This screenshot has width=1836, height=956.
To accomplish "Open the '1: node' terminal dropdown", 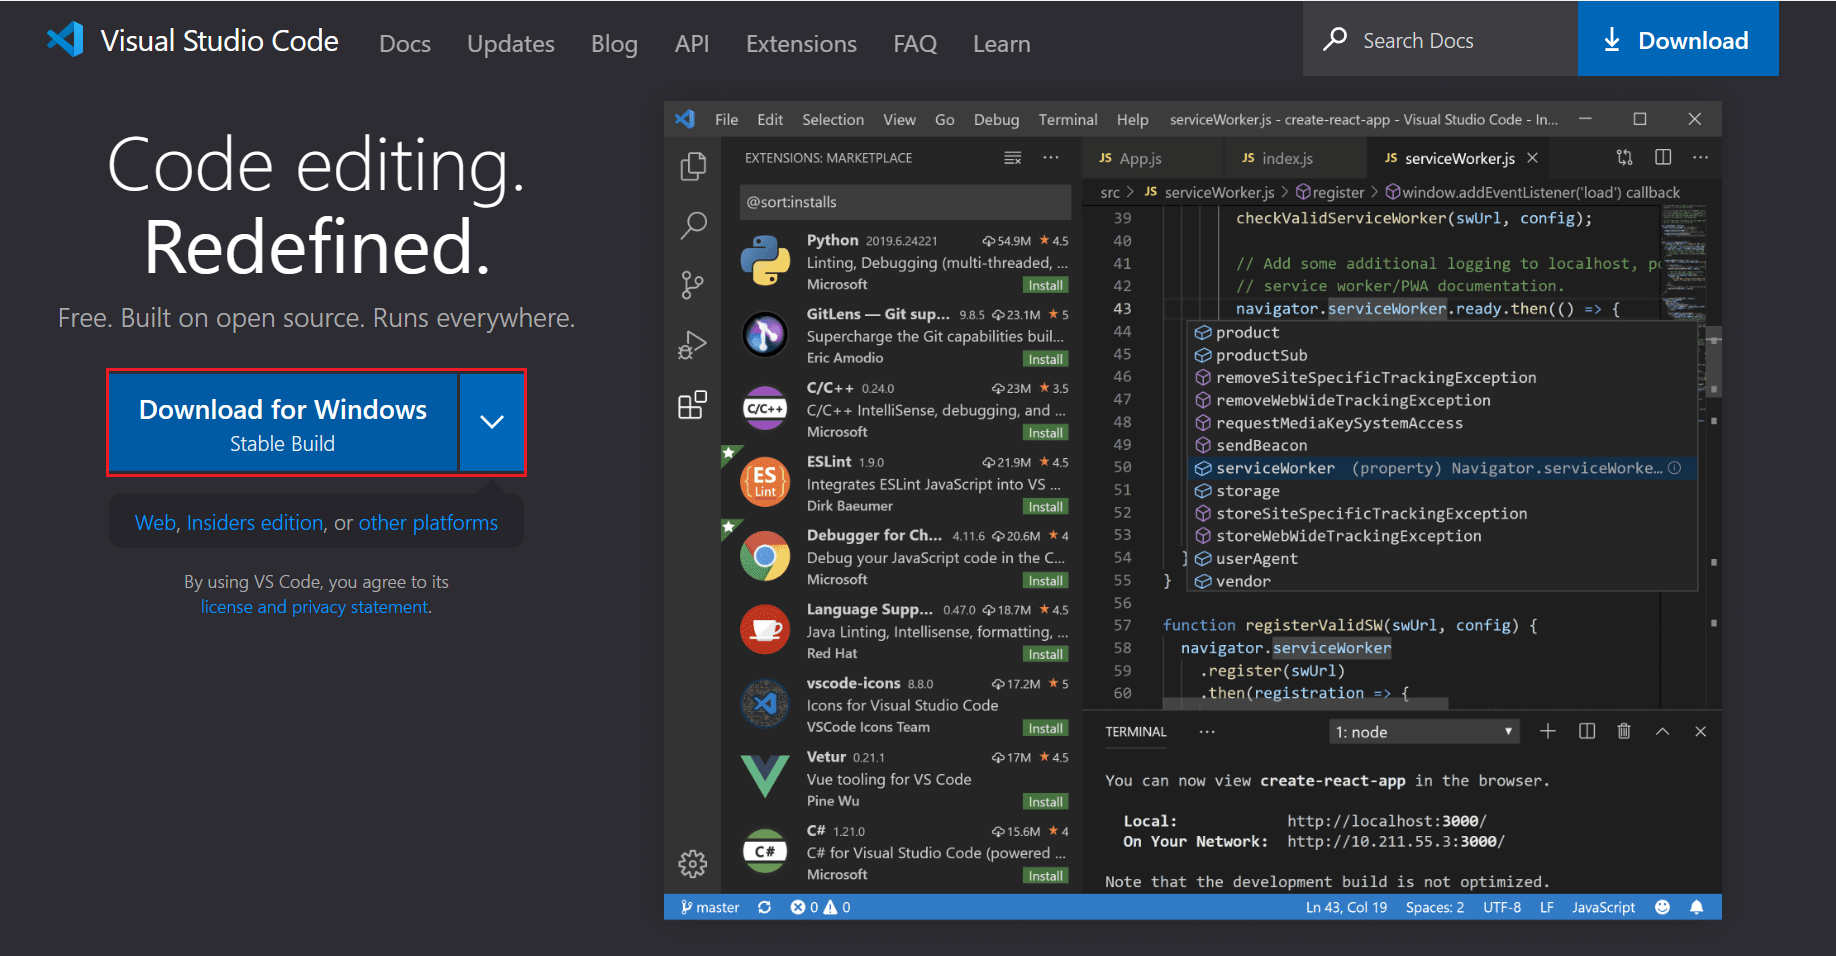I will click(x=1424, y=732).
